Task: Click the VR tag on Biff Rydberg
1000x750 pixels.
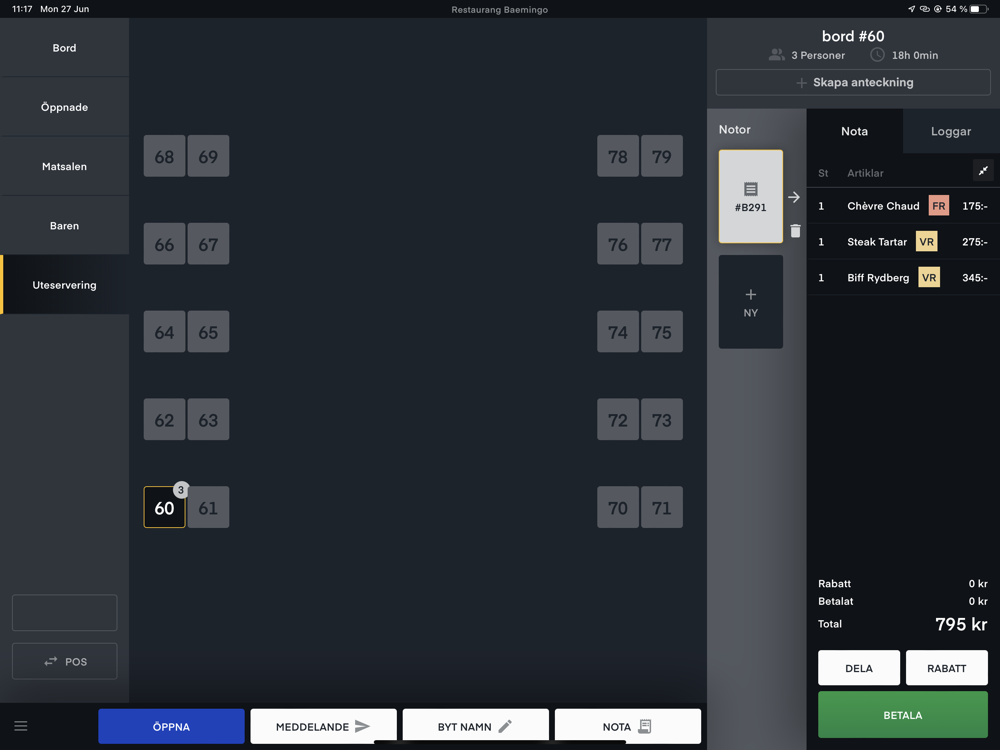Action: 929,277
